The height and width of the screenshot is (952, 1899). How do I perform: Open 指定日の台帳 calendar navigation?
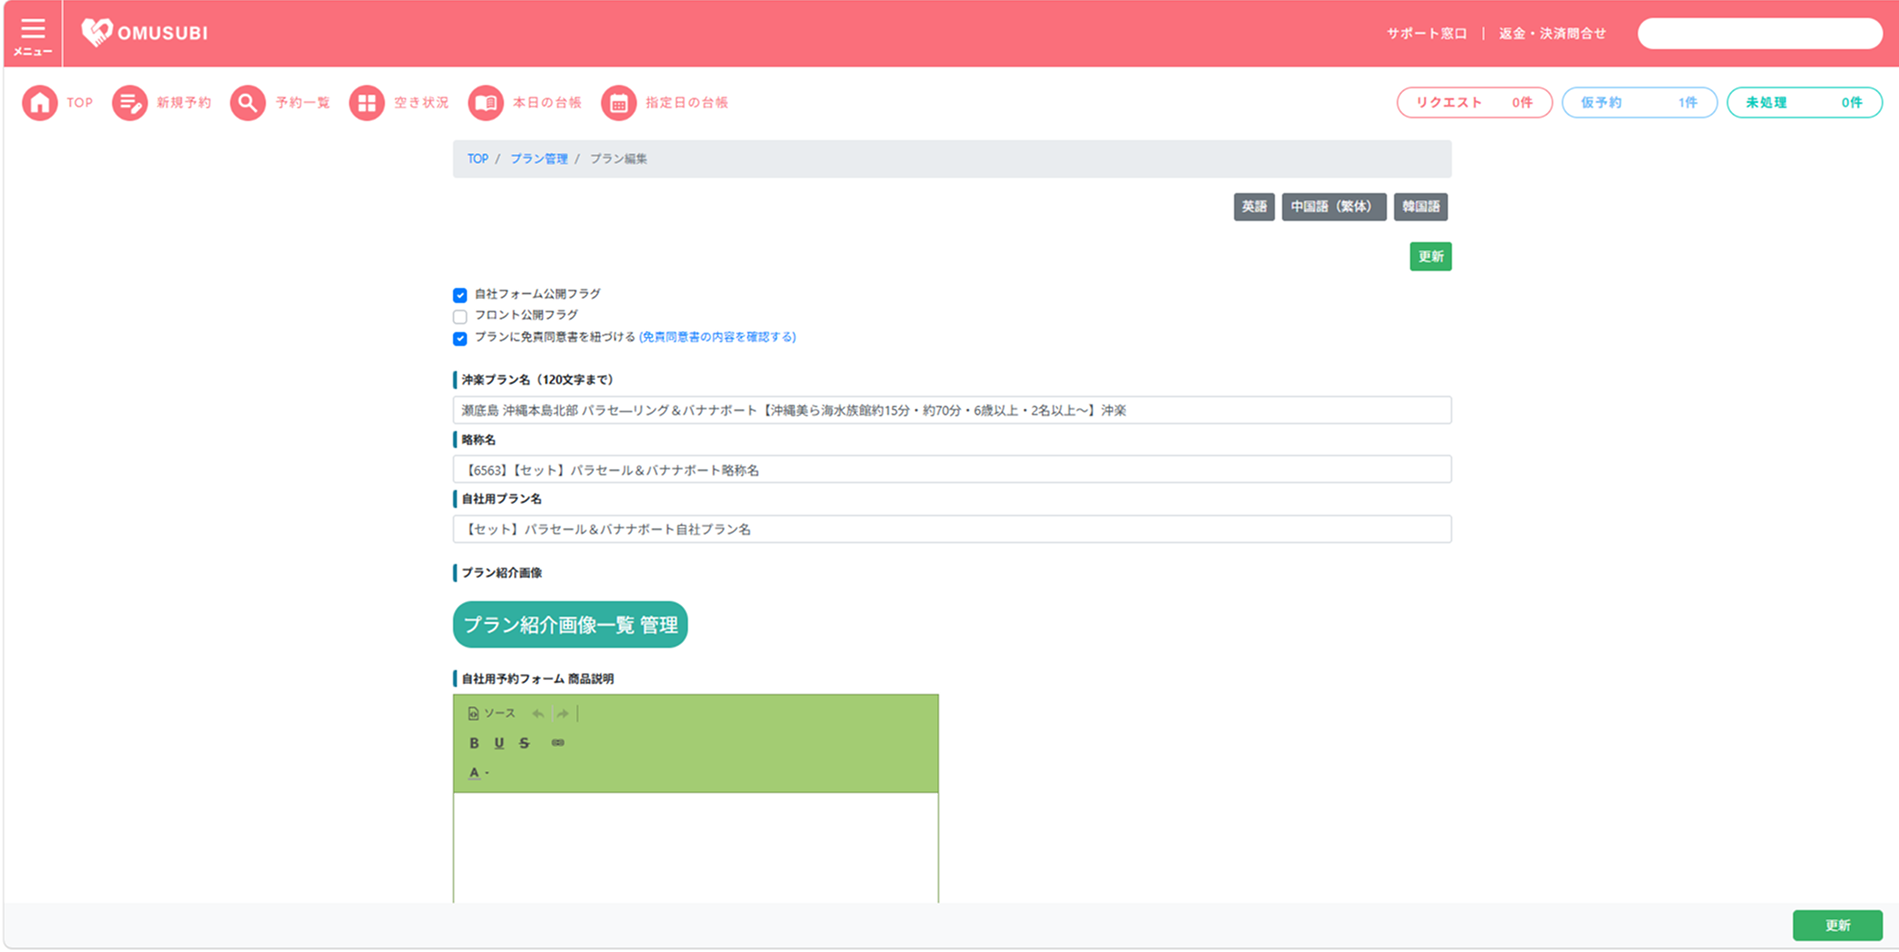tap(665, 103)
